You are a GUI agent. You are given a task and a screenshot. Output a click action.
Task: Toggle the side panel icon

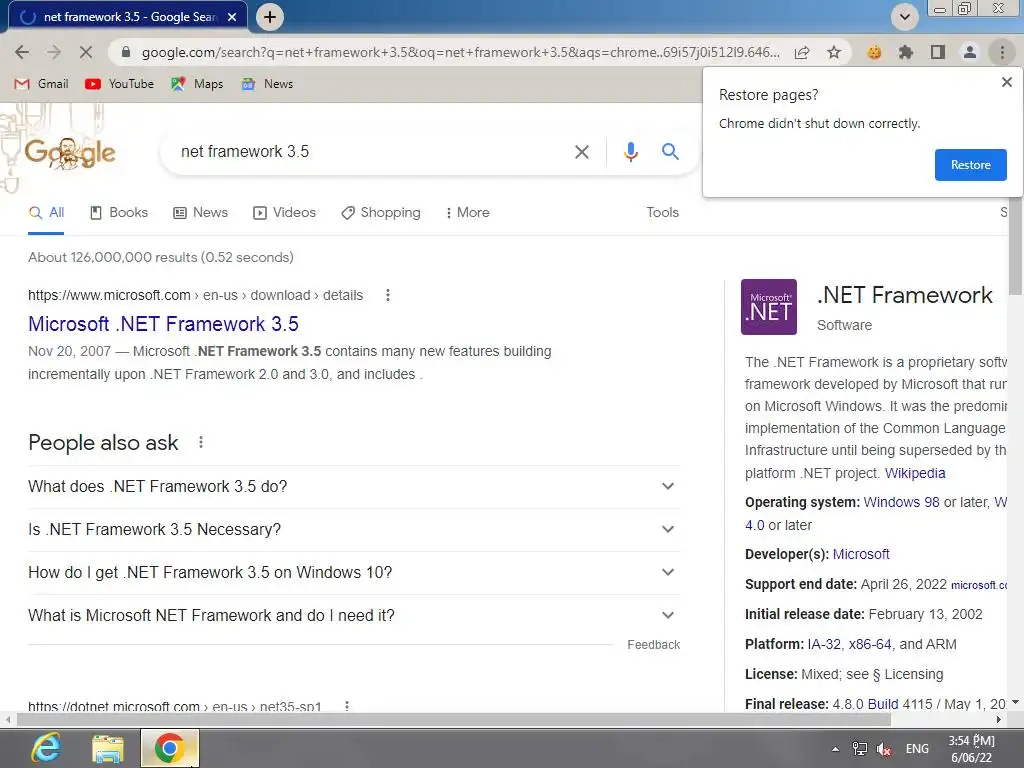pos(938,52)
